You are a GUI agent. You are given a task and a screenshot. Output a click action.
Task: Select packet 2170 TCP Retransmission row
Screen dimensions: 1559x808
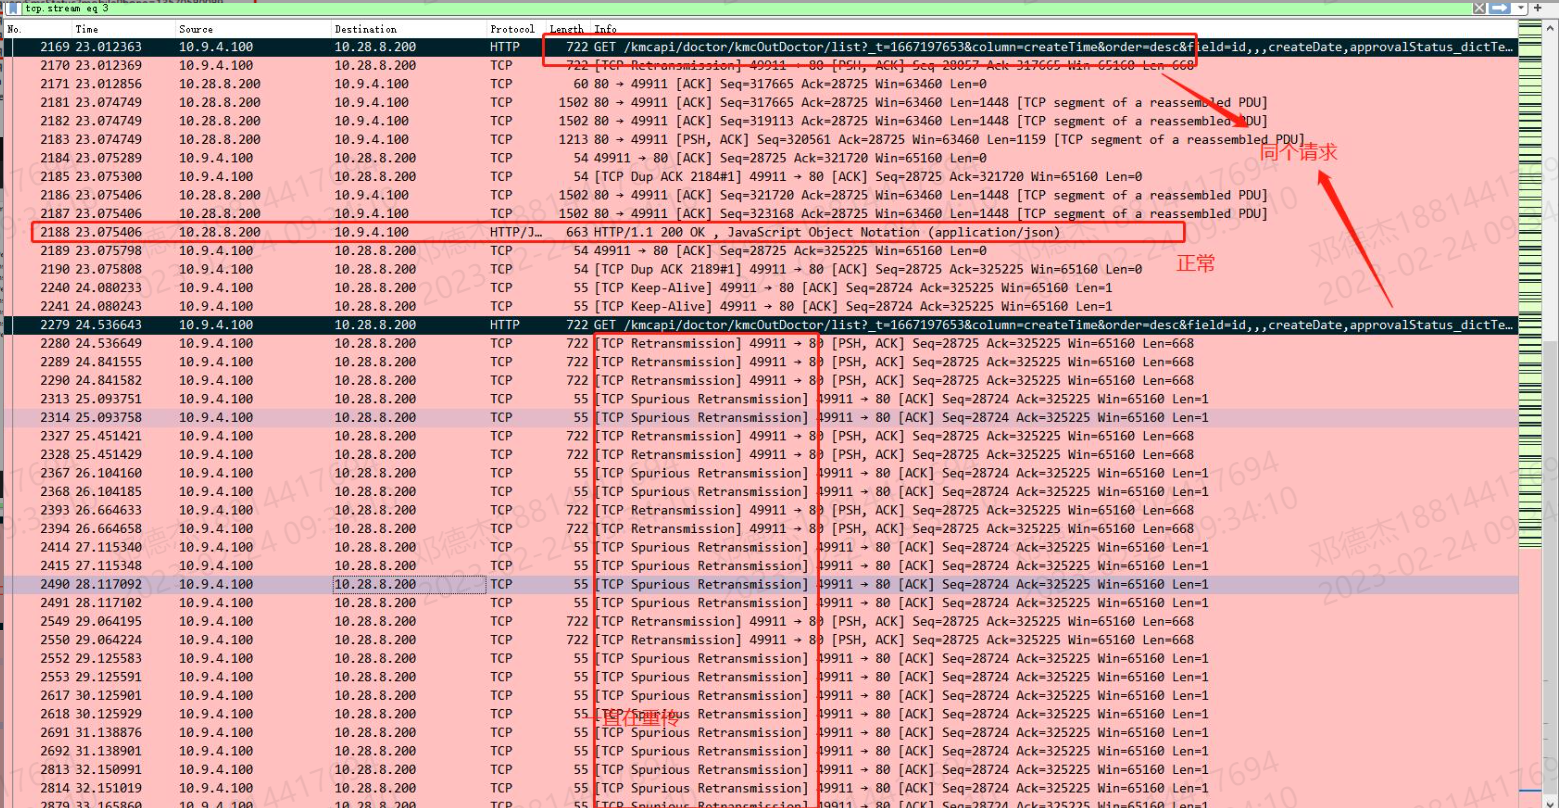click(760, 65)
